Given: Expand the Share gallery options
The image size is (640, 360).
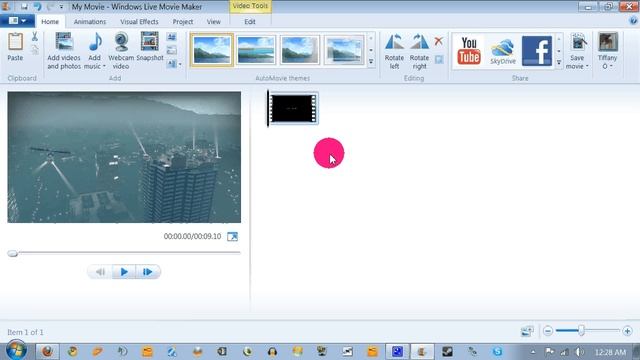Looking at the screenshot, I should (x=559, y=62).
